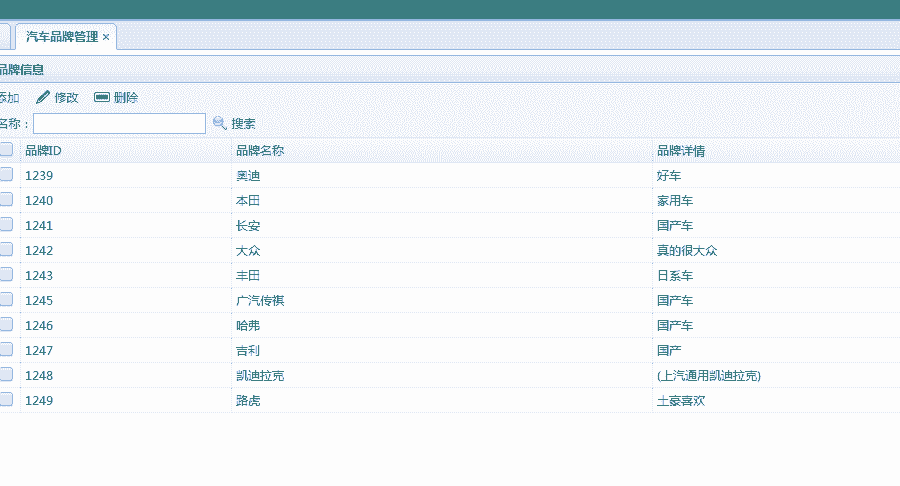Click the 国产车 detail in row 1246
The image size is (900, 486).
(675, 325)
